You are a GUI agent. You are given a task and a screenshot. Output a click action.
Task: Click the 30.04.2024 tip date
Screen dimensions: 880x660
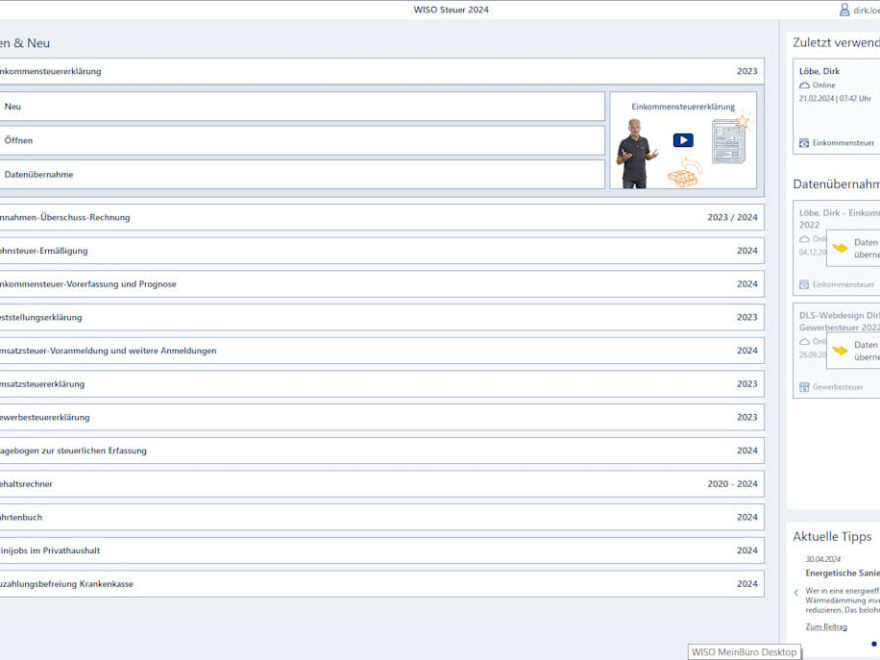(x=823, y=559)
